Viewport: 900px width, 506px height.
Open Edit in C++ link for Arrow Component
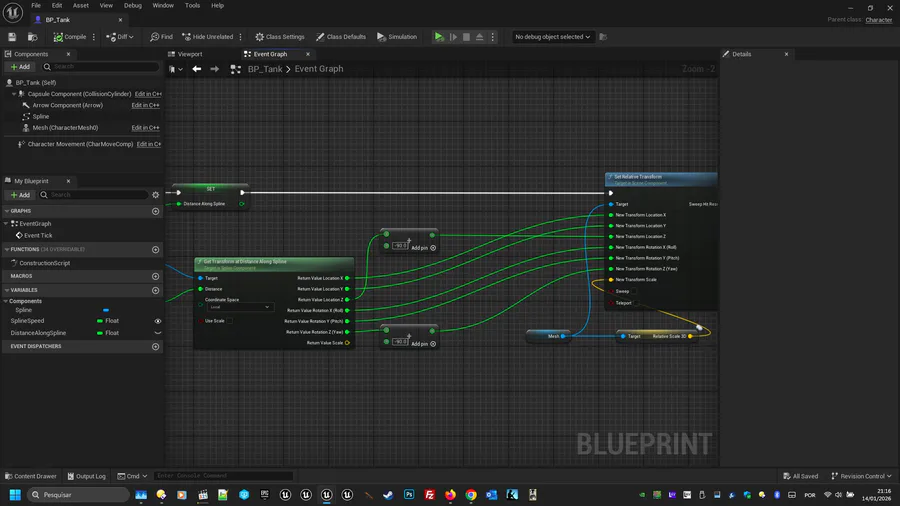tap(145, 105)
